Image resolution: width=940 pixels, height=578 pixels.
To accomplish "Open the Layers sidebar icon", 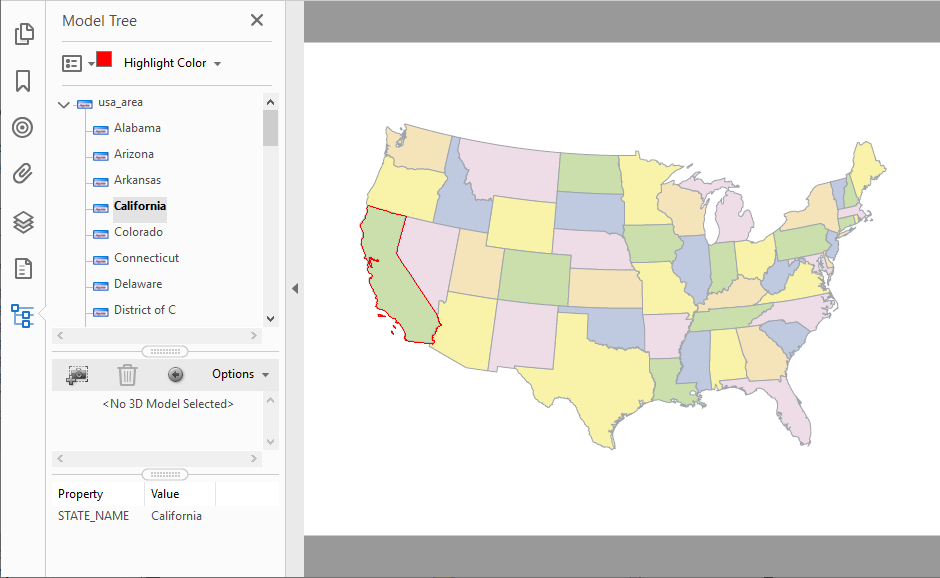I will pos(23,222).
